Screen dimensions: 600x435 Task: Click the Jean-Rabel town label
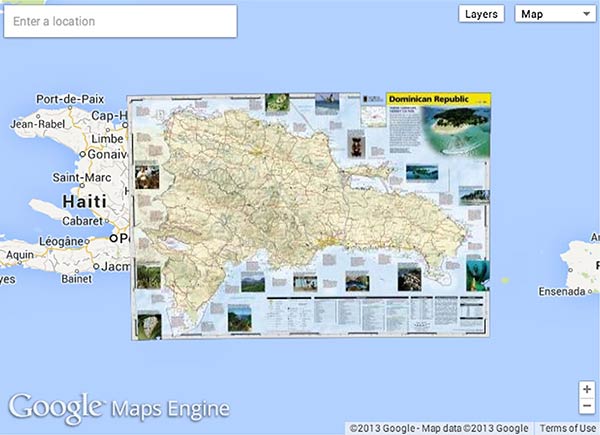(38, 124)
